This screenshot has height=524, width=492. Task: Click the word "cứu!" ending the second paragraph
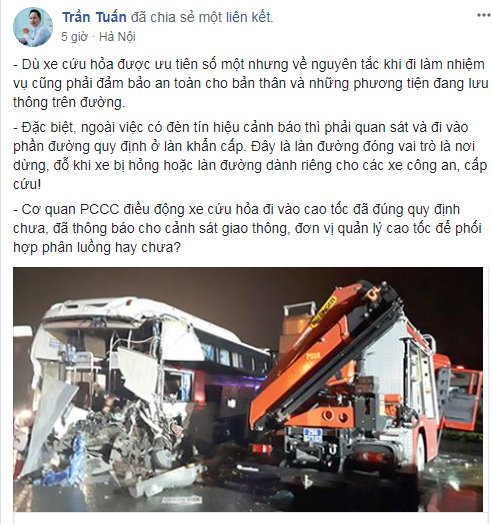point(27,184)
